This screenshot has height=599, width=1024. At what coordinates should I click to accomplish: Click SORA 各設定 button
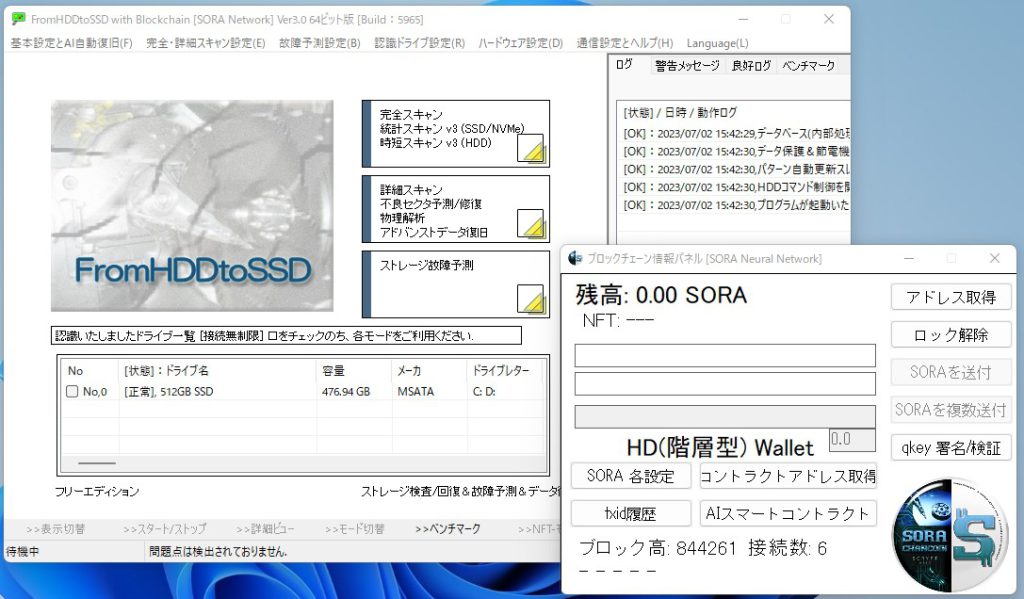[631, 476]
